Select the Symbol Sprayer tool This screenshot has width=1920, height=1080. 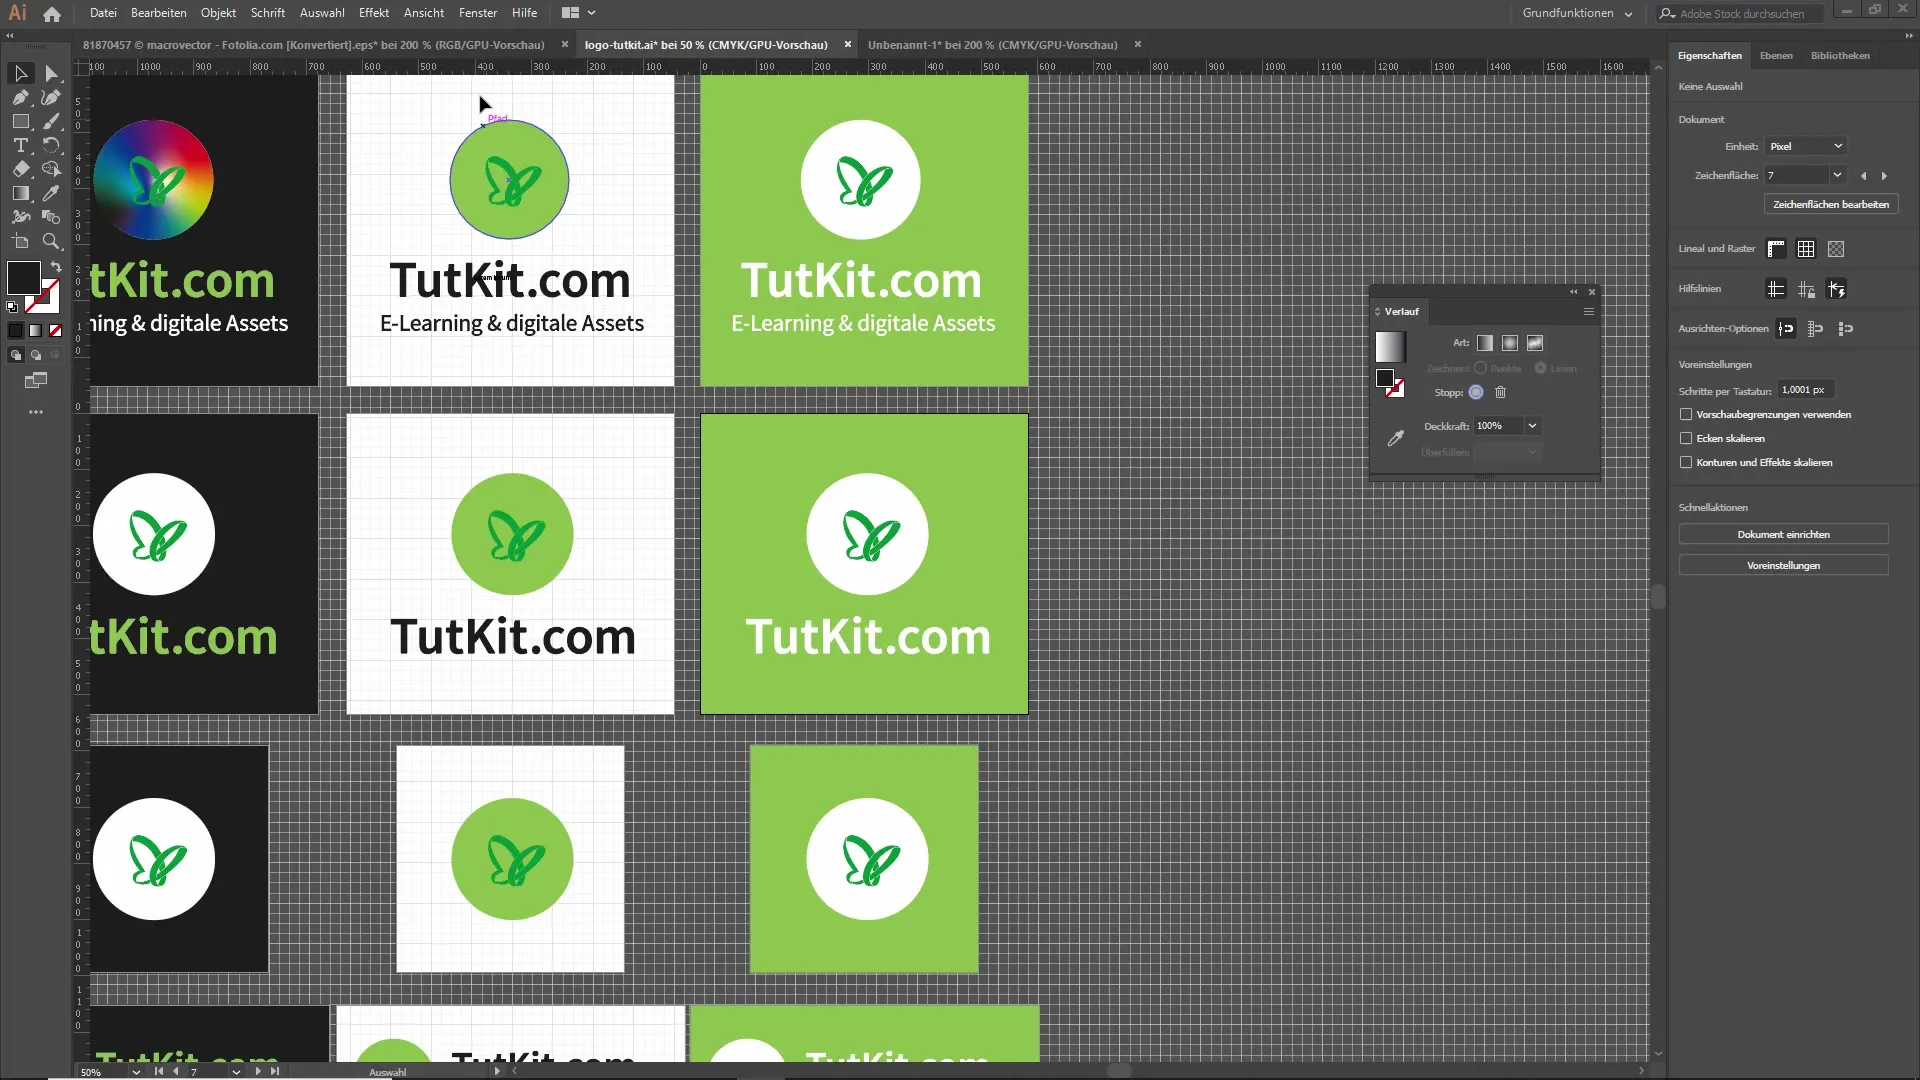pyautogui.click(x=21, y=217)
